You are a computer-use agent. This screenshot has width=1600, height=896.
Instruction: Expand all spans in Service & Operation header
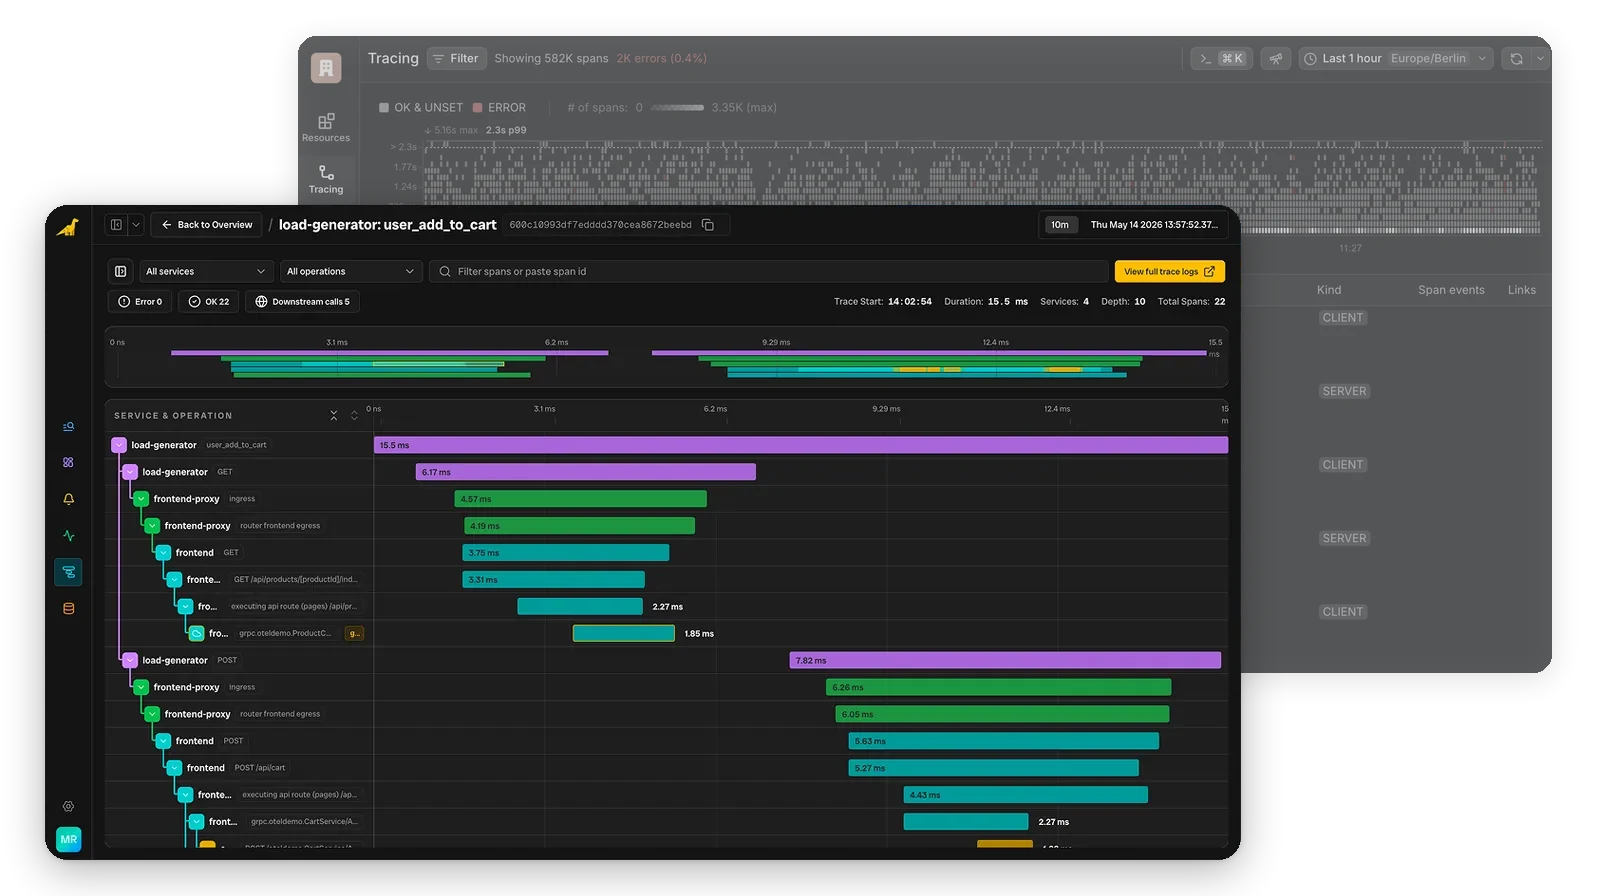[x=354, y=415]
